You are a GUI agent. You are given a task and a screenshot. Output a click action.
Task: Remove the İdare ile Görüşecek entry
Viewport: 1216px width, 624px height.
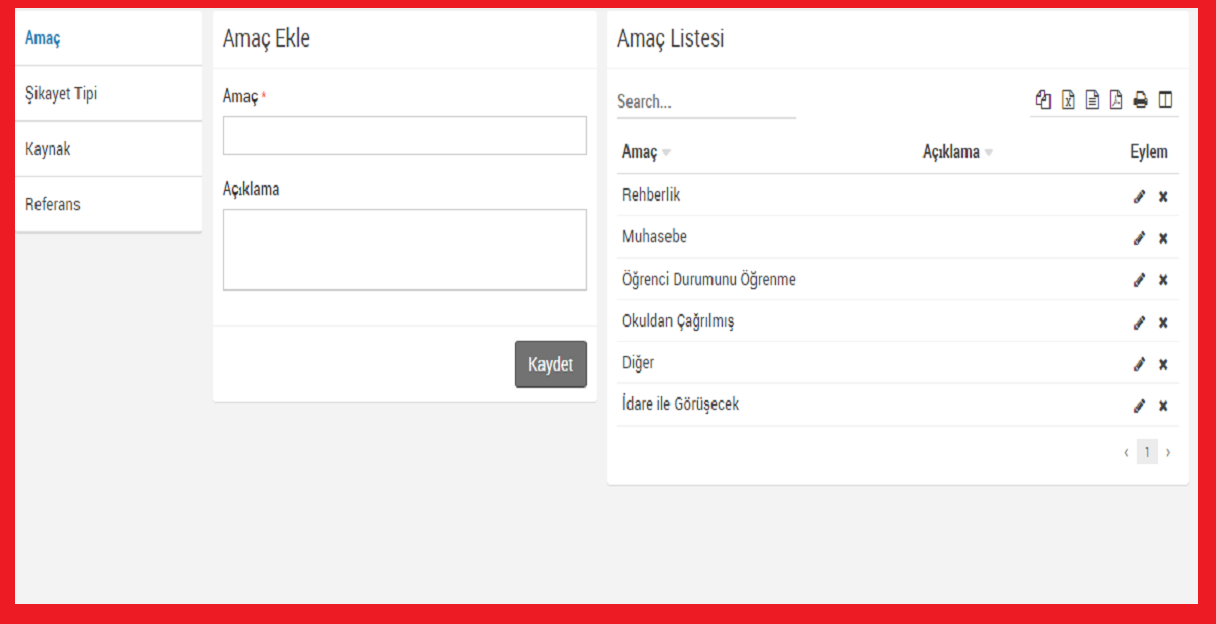tap(1163, 407)
